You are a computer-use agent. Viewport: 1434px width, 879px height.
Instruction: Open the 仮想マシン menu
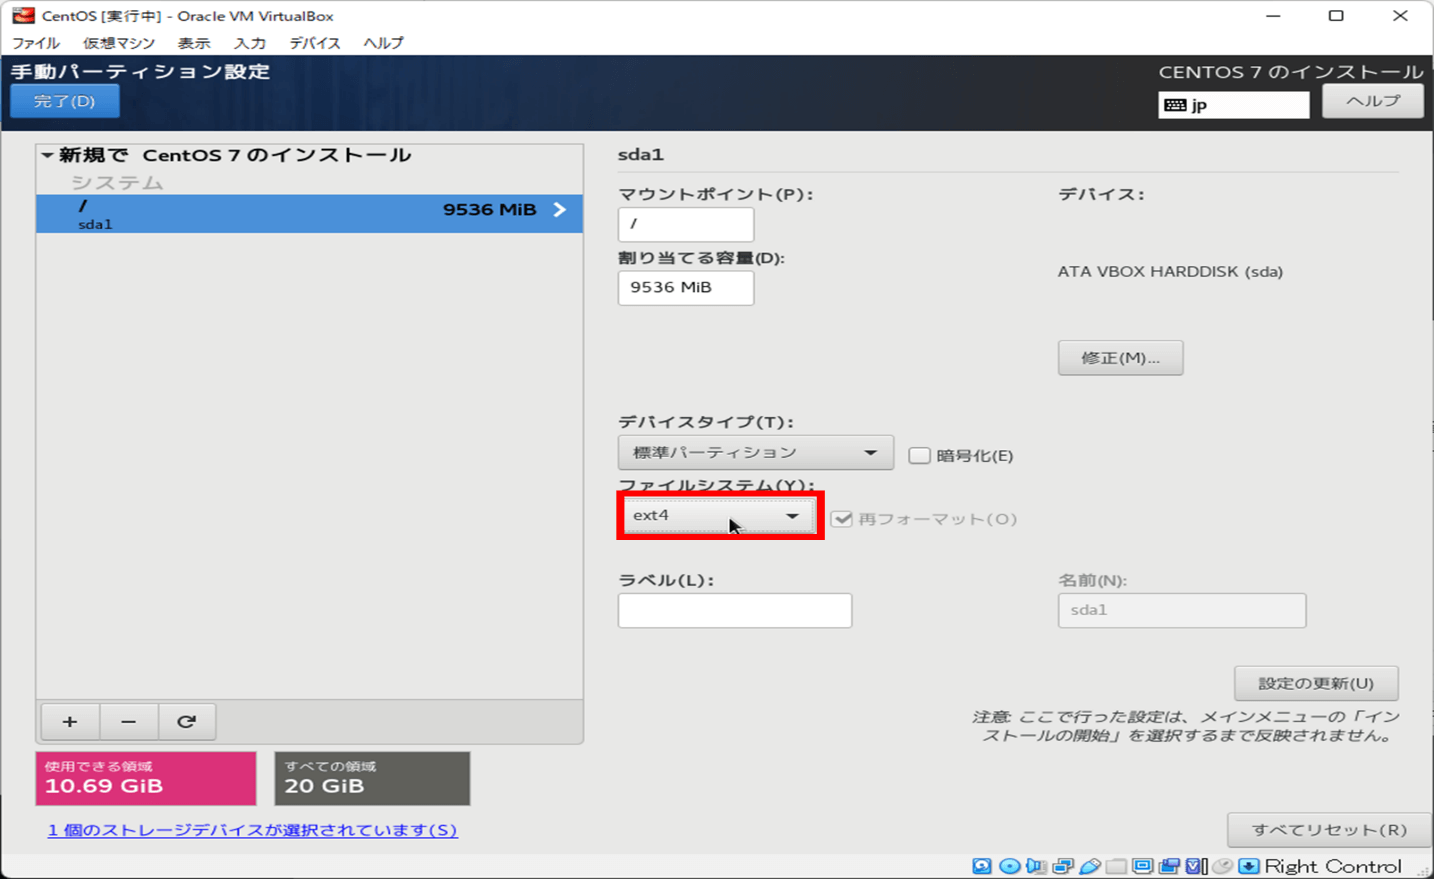[x=119, y=43]
